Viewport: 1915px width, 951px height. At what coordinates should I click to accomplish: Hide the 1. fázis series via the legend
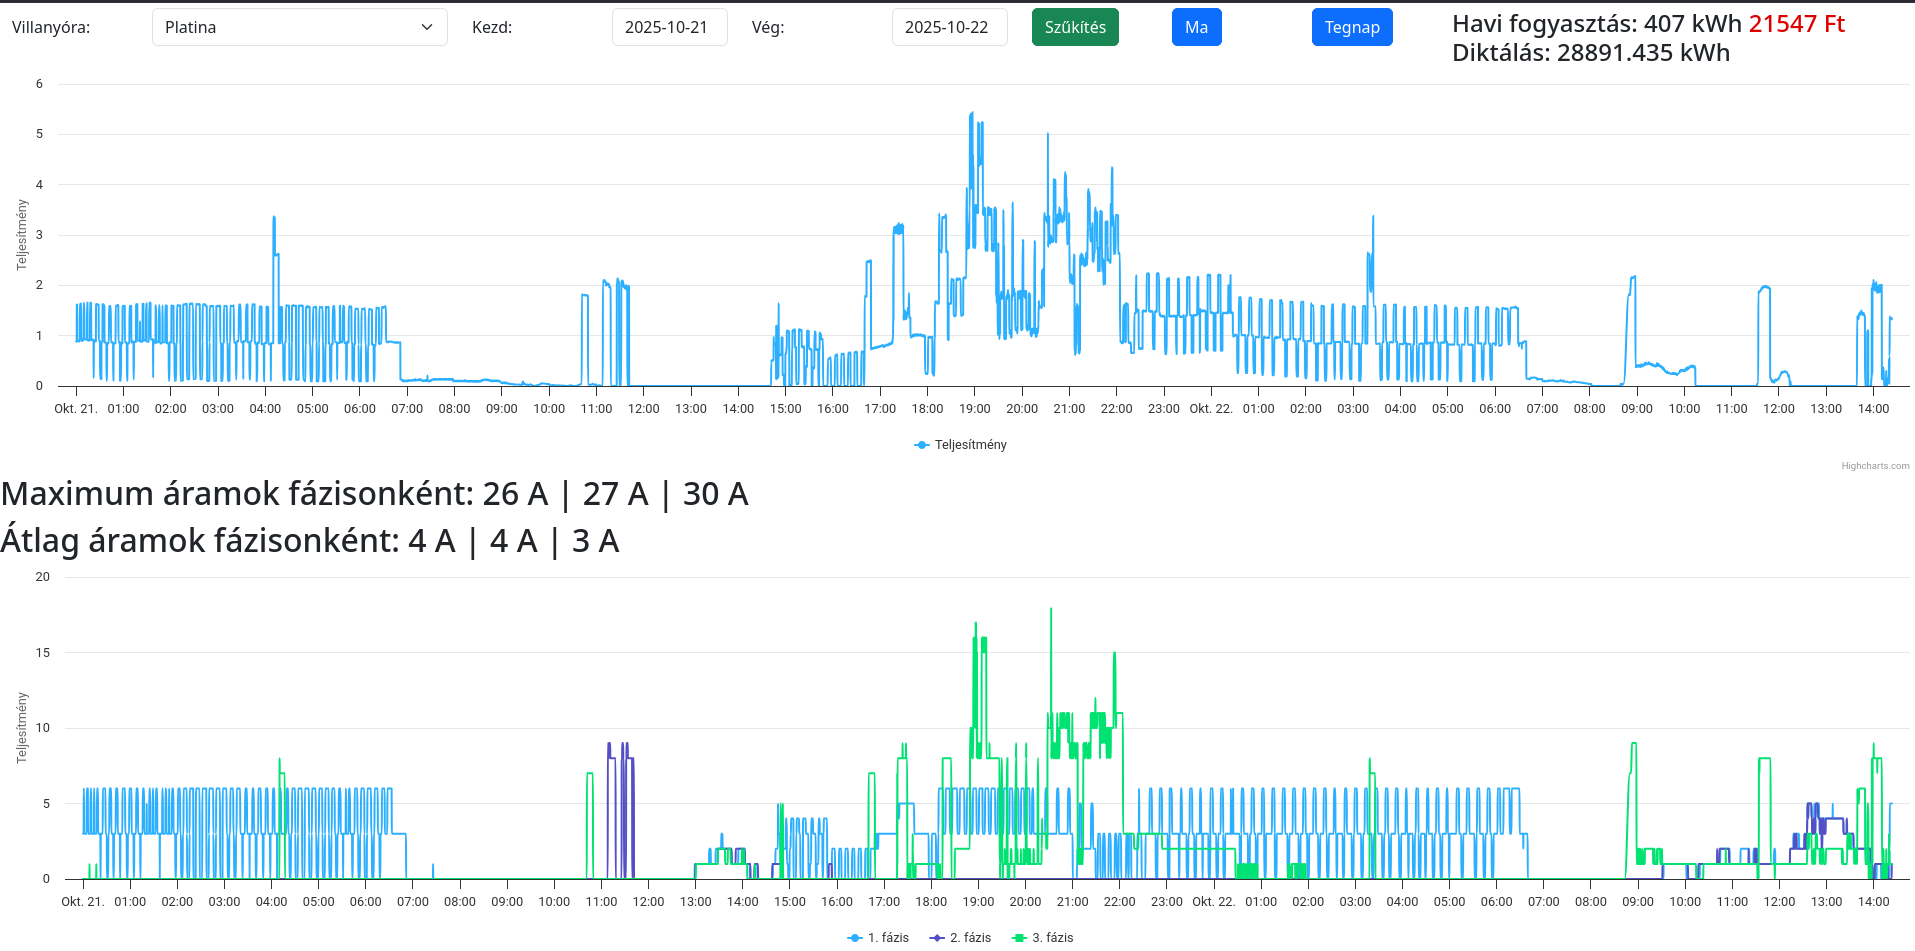(x=888, y=938)
